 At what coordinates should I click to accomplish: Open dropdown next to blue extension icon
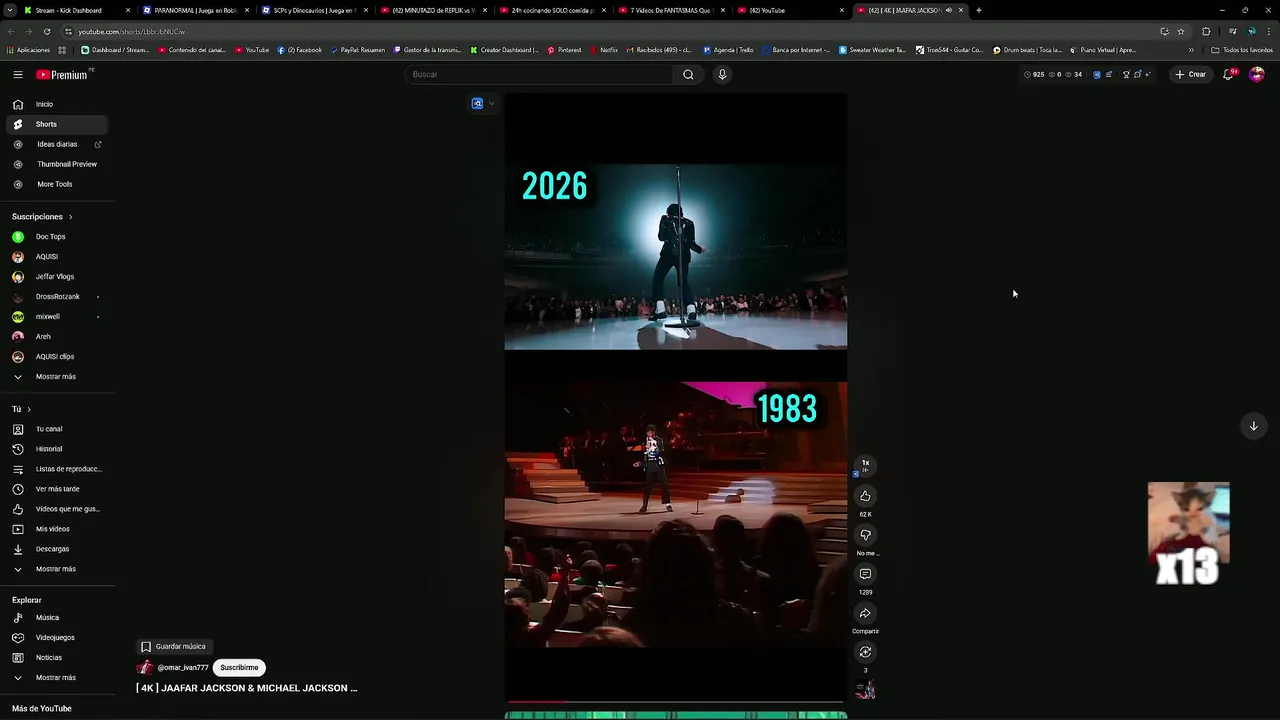tap(491, 104)
